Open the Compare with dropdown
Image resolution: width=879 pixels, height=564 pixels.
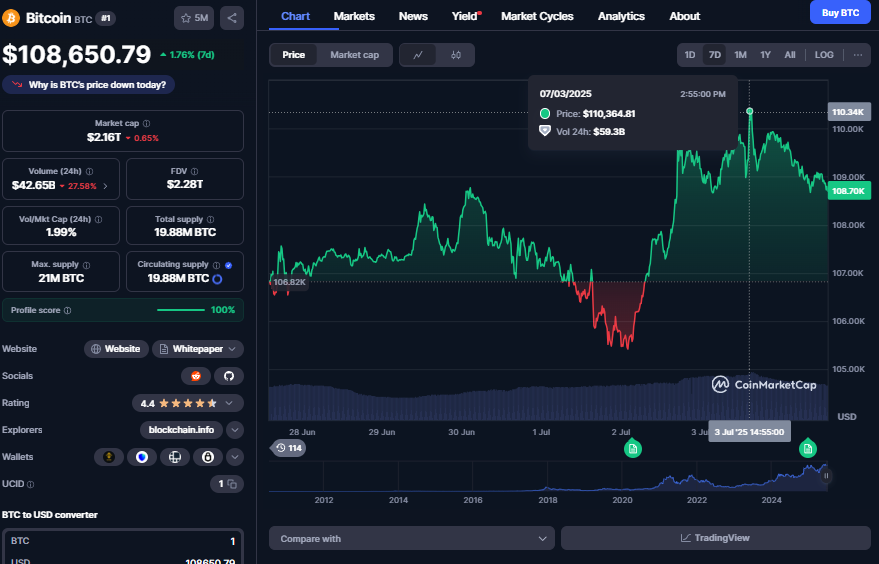(411, 539)
